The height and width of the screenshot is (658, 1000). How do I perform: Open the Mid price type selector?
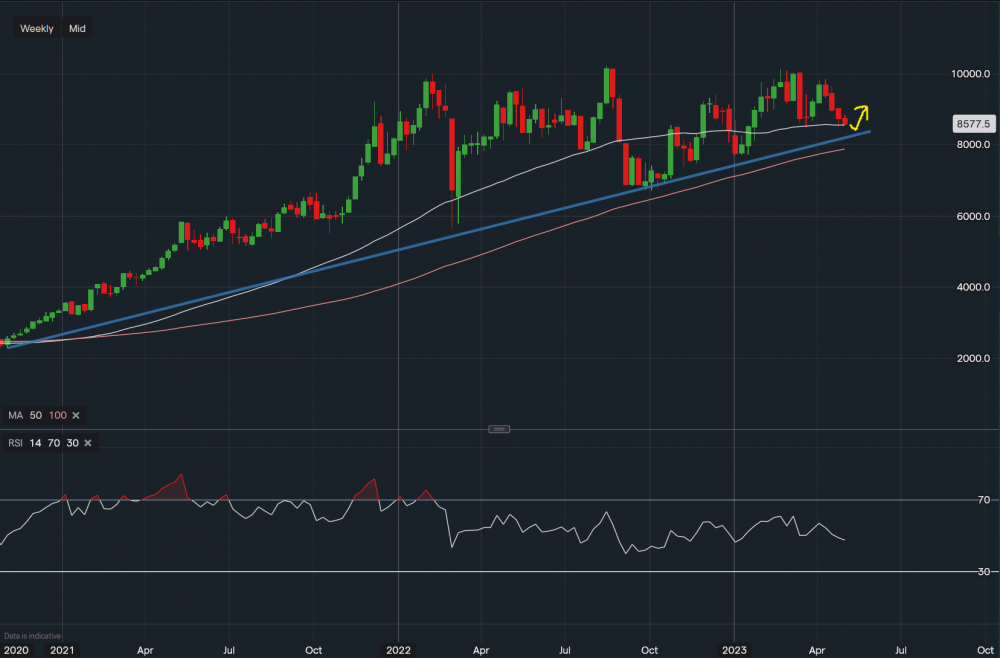pos(77,29)
